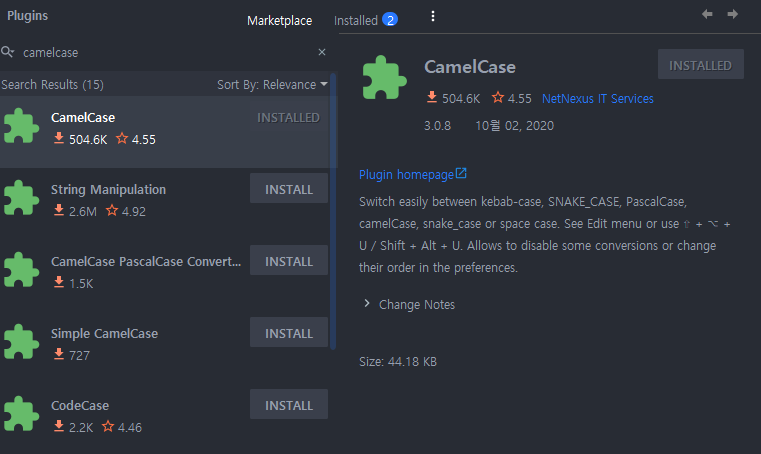Select the Simple CamelCase plugin name
This screenshot has height=454, width=761.
[x=104, y=334]
